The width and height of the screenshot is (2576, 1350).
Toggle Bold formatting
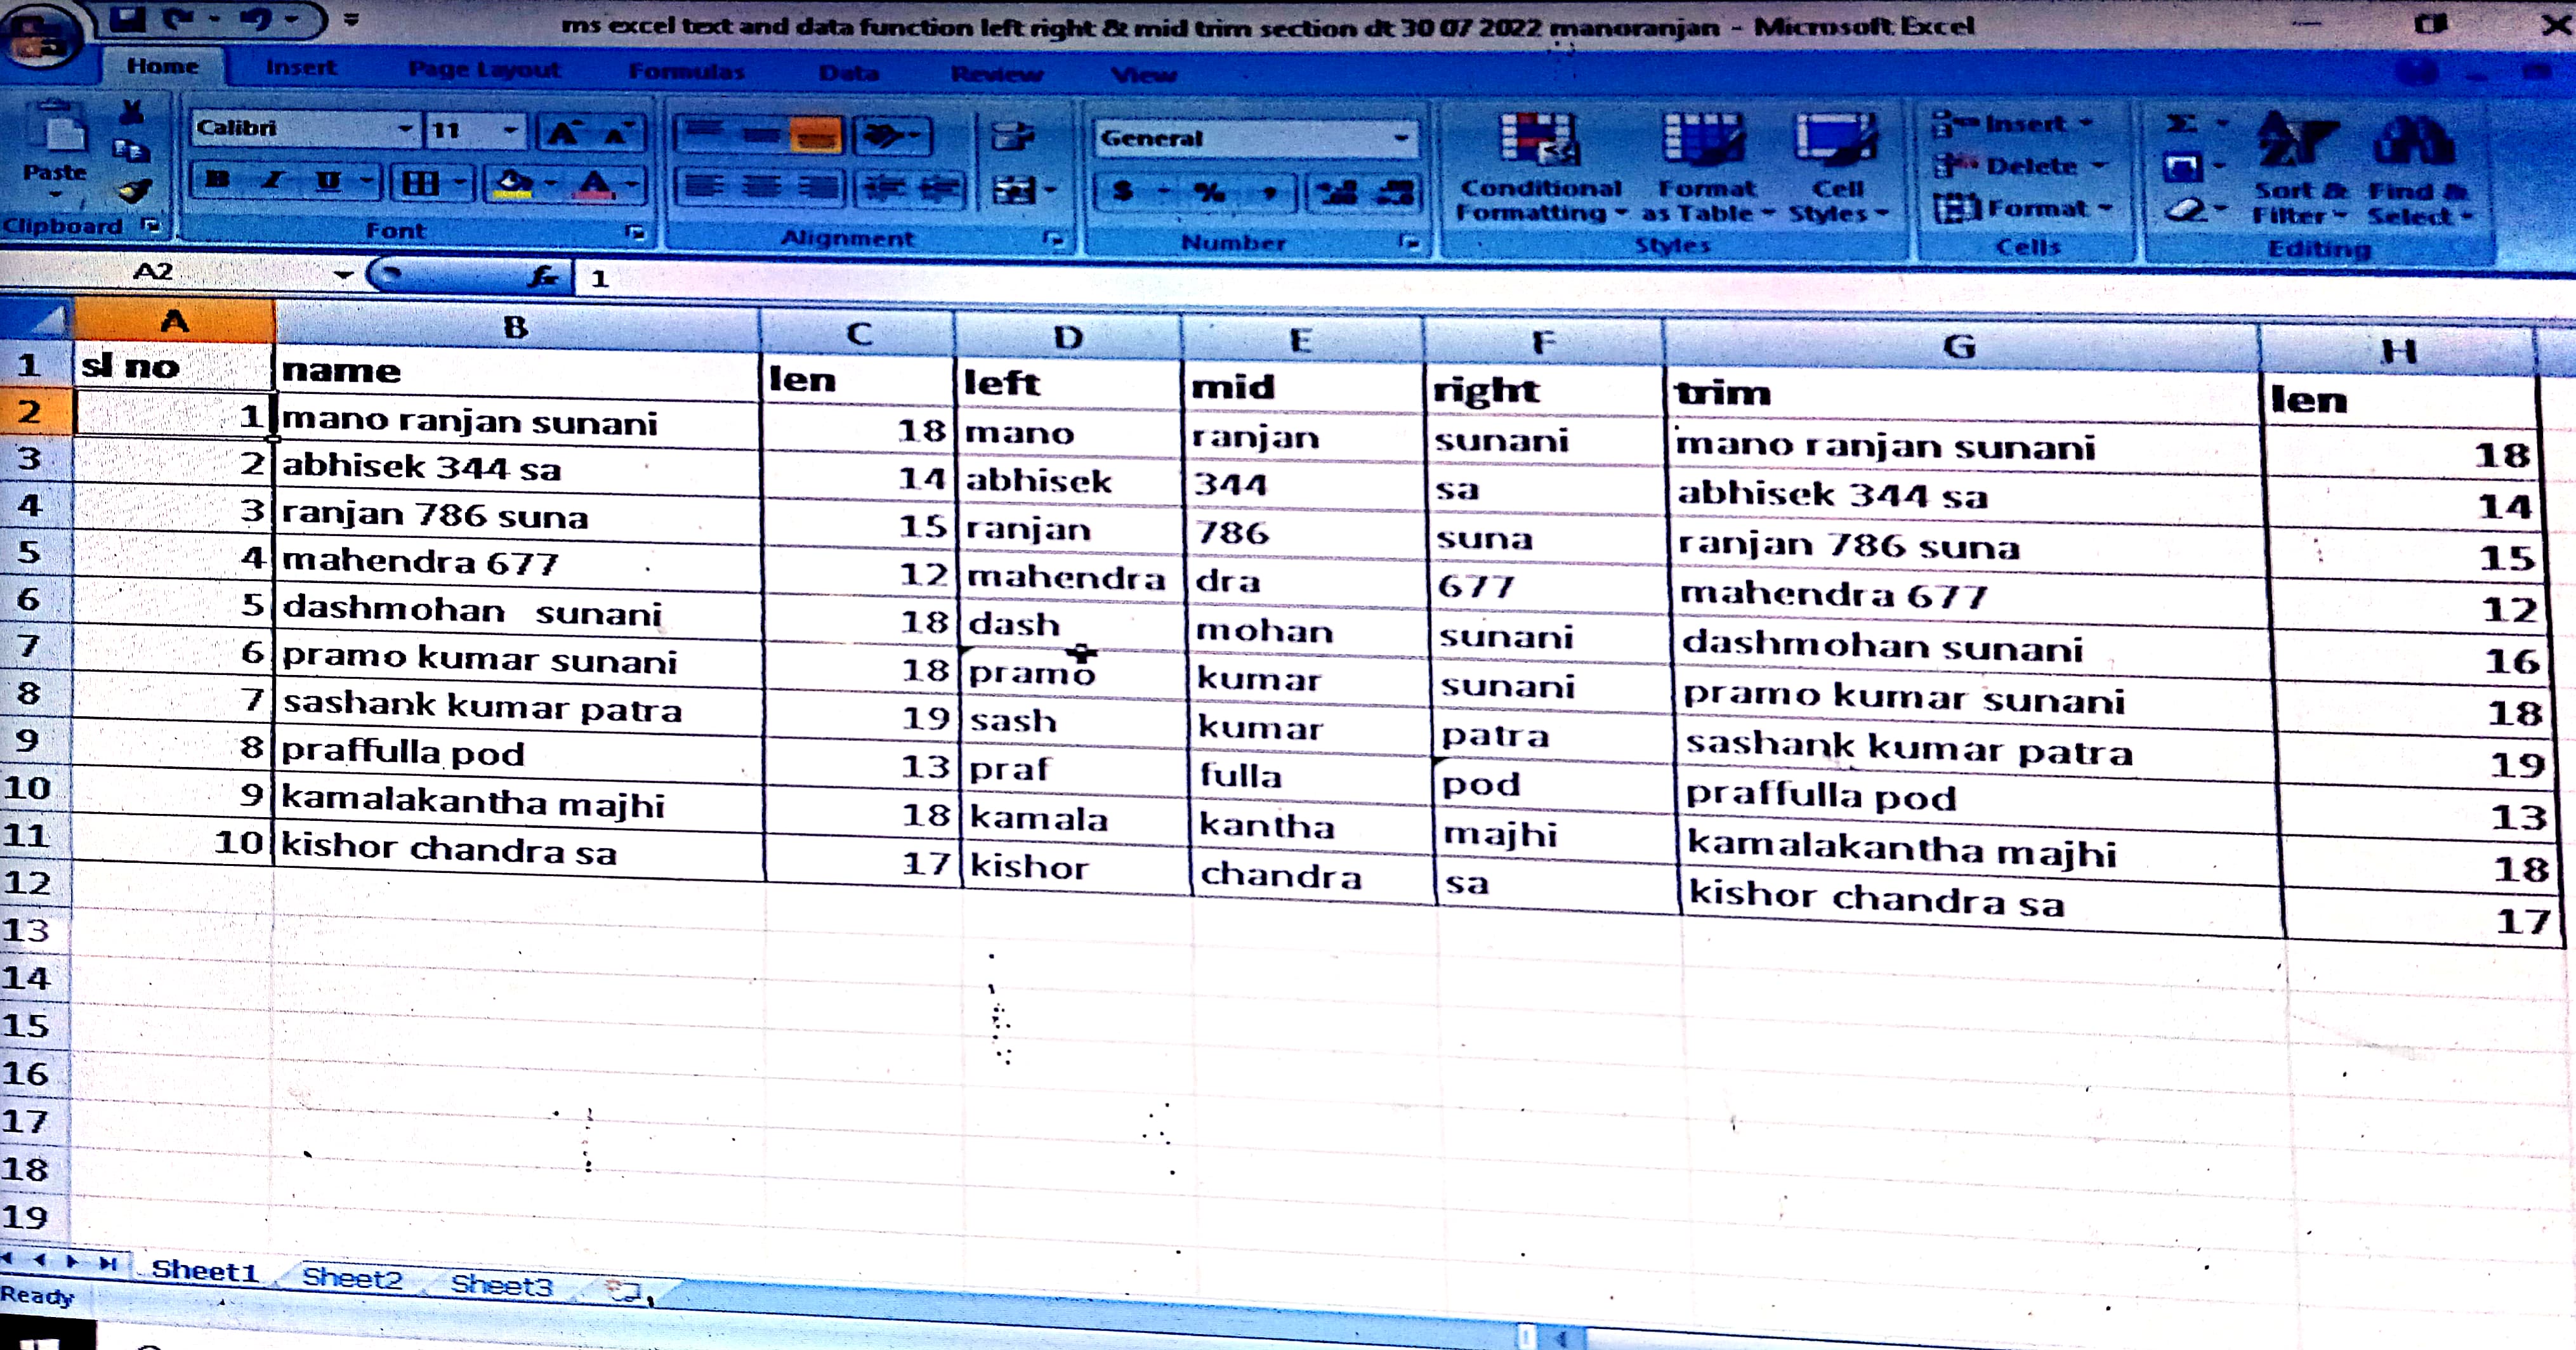[217, 181]
